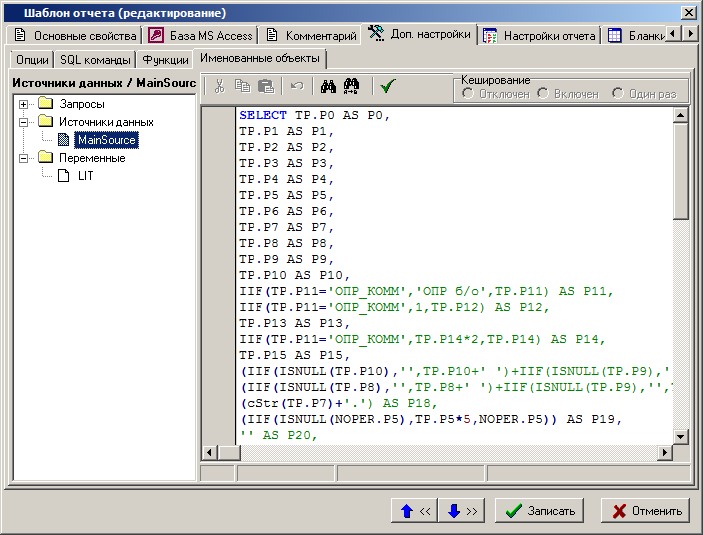Click the green checkmark validate icon
The width and height of the screenshot is (703, 535).
click(x=387, y=87)
